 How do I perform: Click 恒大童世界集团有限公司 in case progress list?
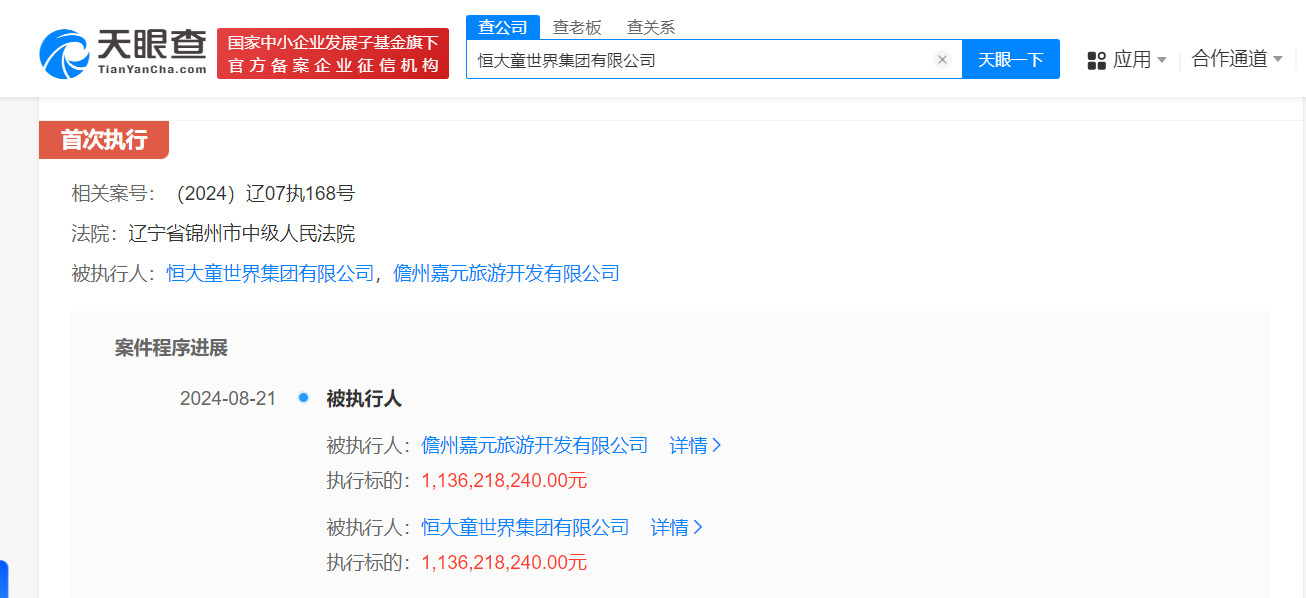click(x=525, y=527)
